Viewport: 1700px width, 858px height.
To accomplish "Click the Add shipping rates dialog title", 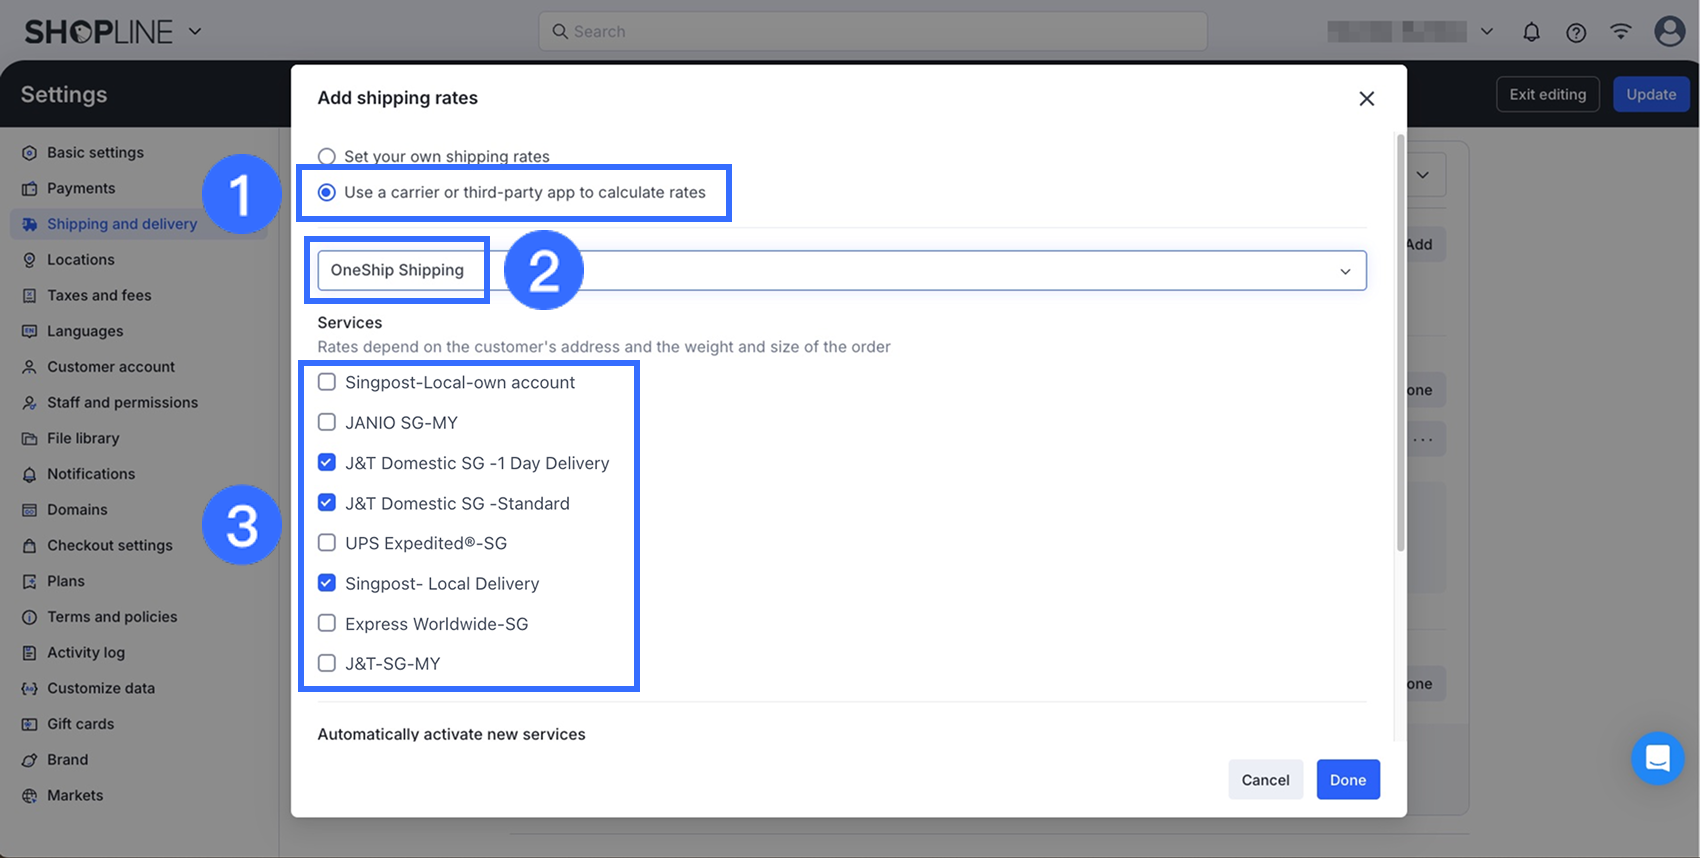I will coord(398,98).
